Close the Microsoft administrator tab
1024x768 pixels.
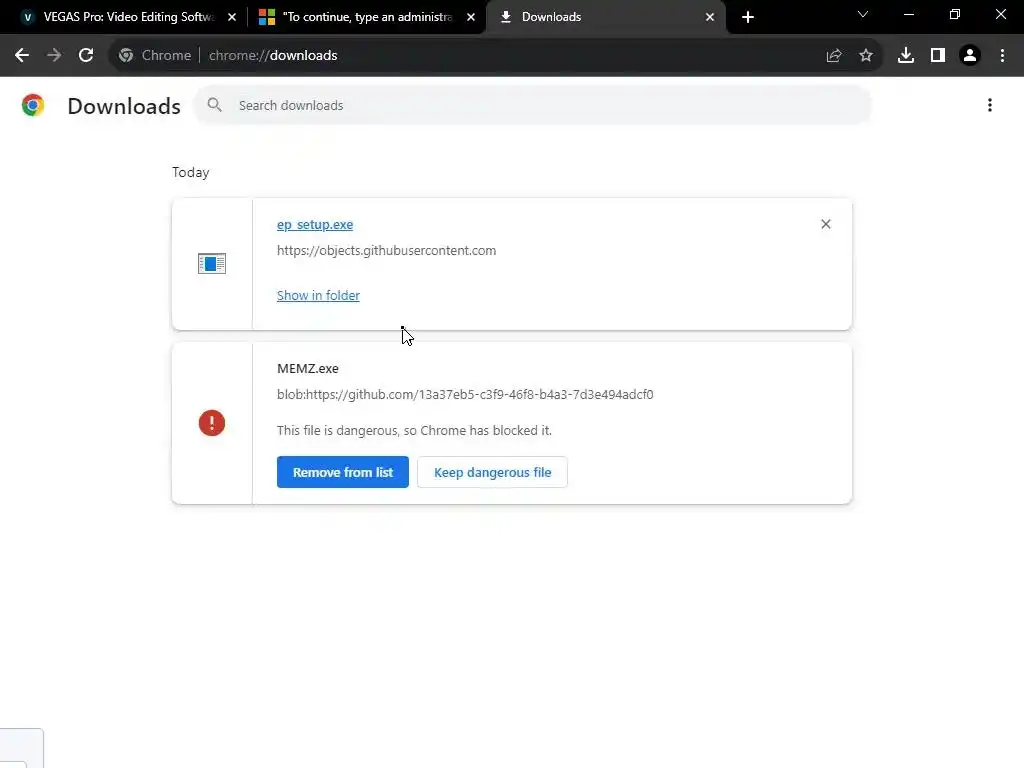(x=471, y=17)
